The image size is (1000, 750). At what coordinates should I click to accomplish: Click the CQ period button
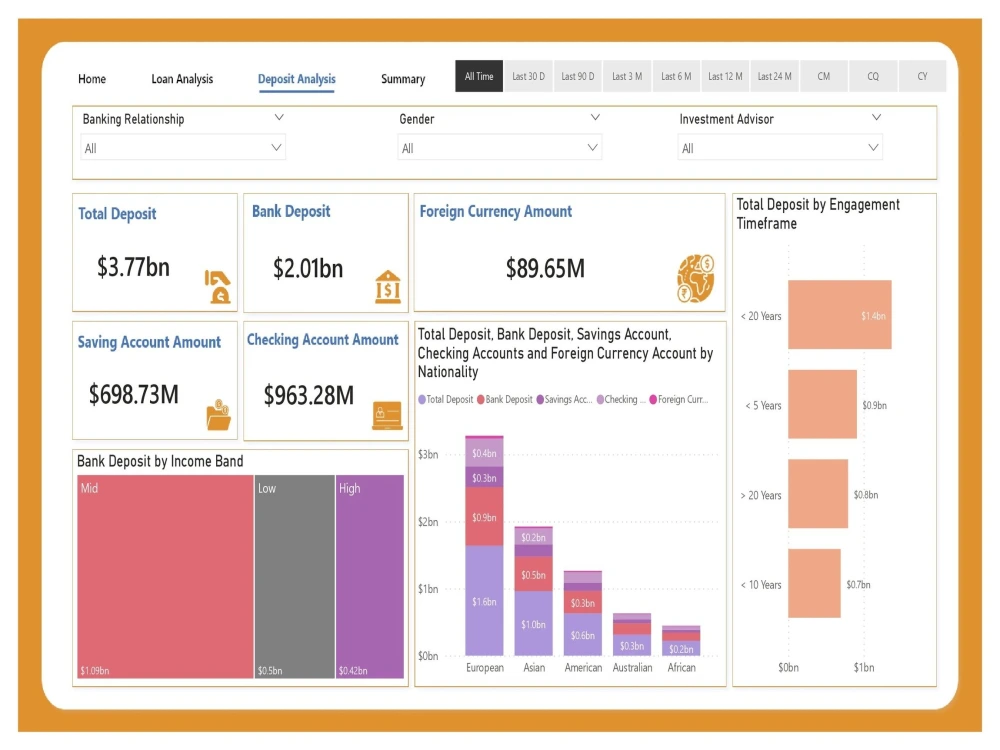(873, 75)
